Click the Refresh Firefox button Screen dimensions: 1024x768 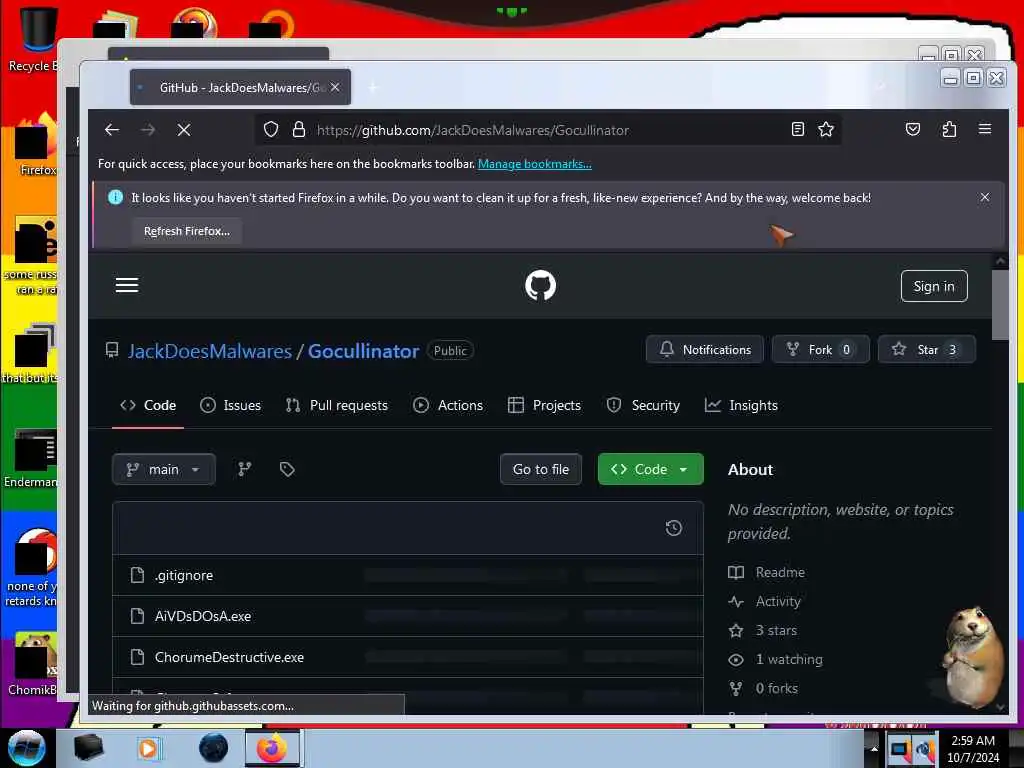coord(187,231)
